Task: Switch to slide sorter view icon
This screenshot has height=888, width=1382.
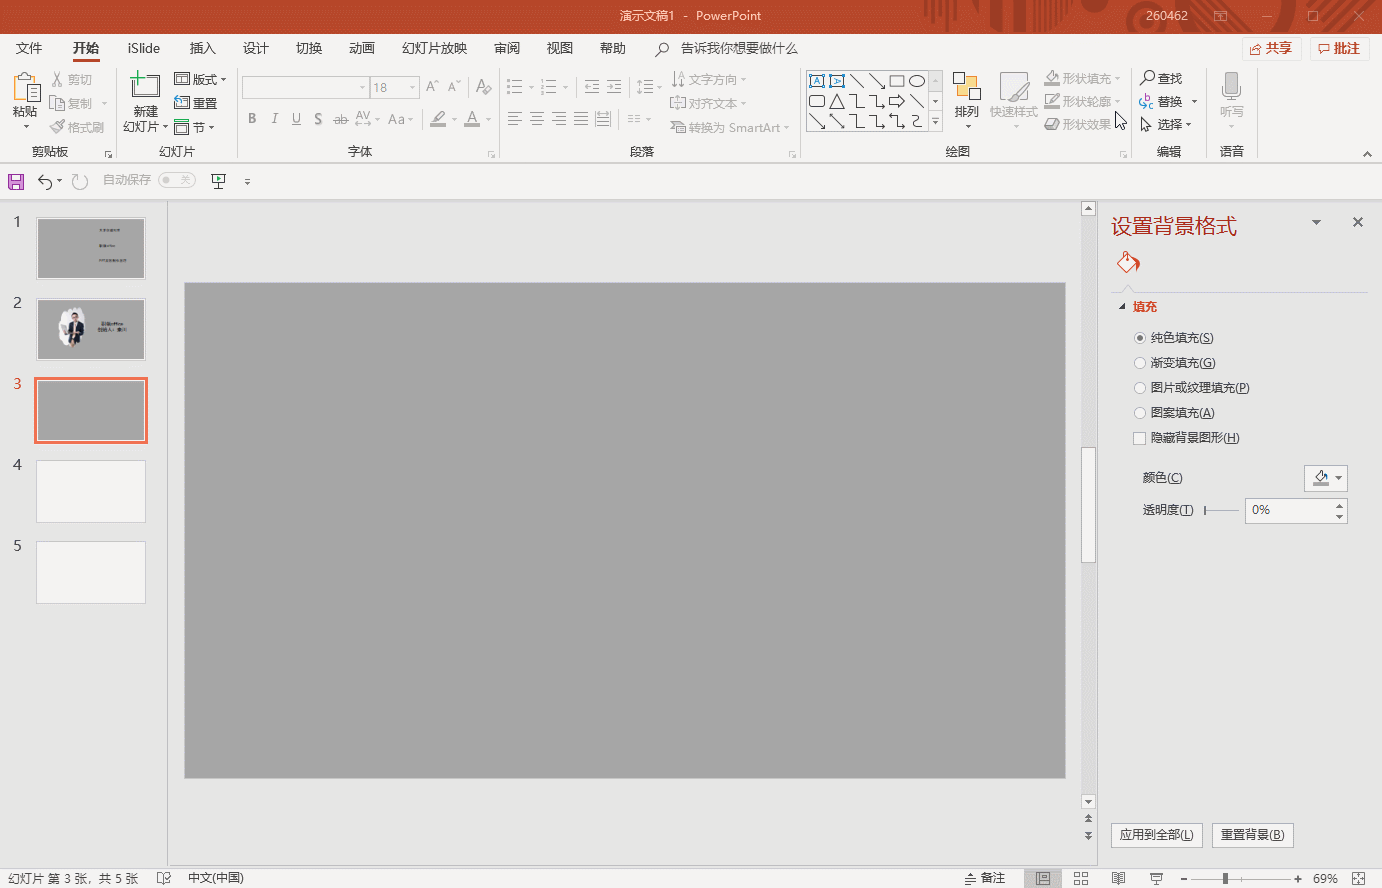Action: coord(1081,878)
